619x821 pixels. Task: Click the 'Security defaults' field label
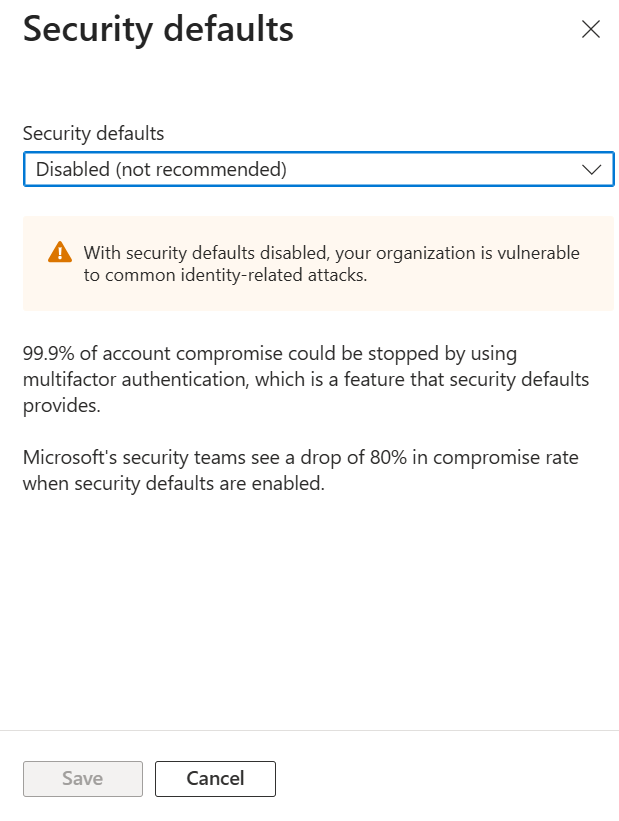coord(93,133)
